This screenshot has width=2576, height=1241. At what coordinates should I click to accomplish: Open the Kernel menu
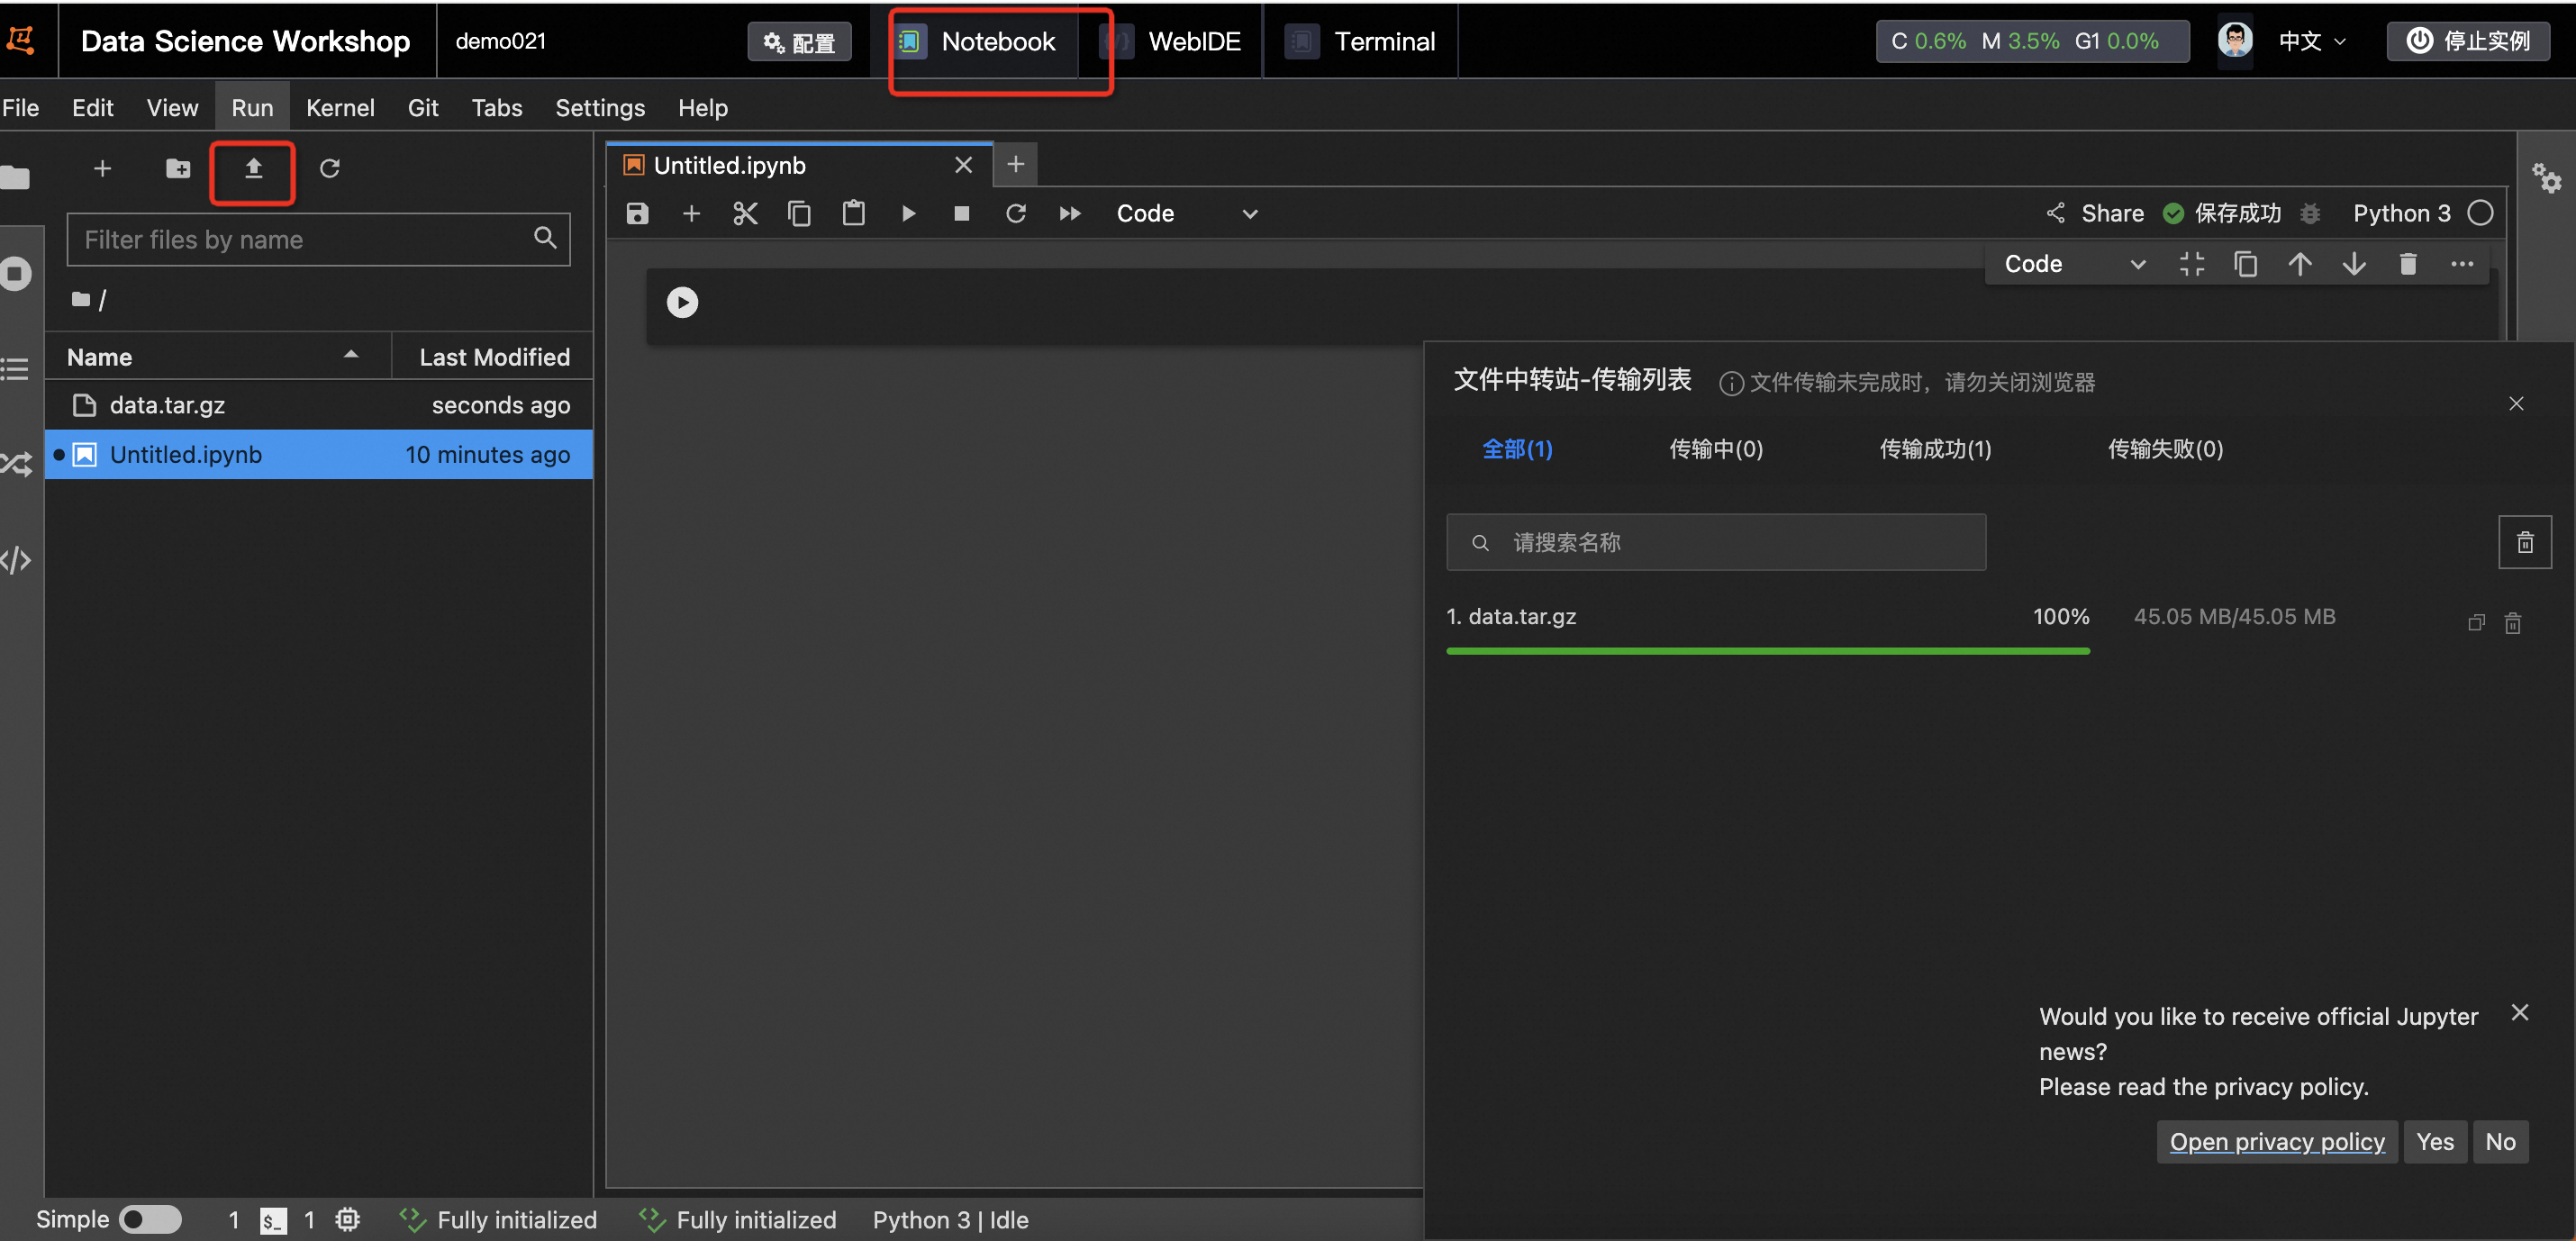(x=340, y=108)
